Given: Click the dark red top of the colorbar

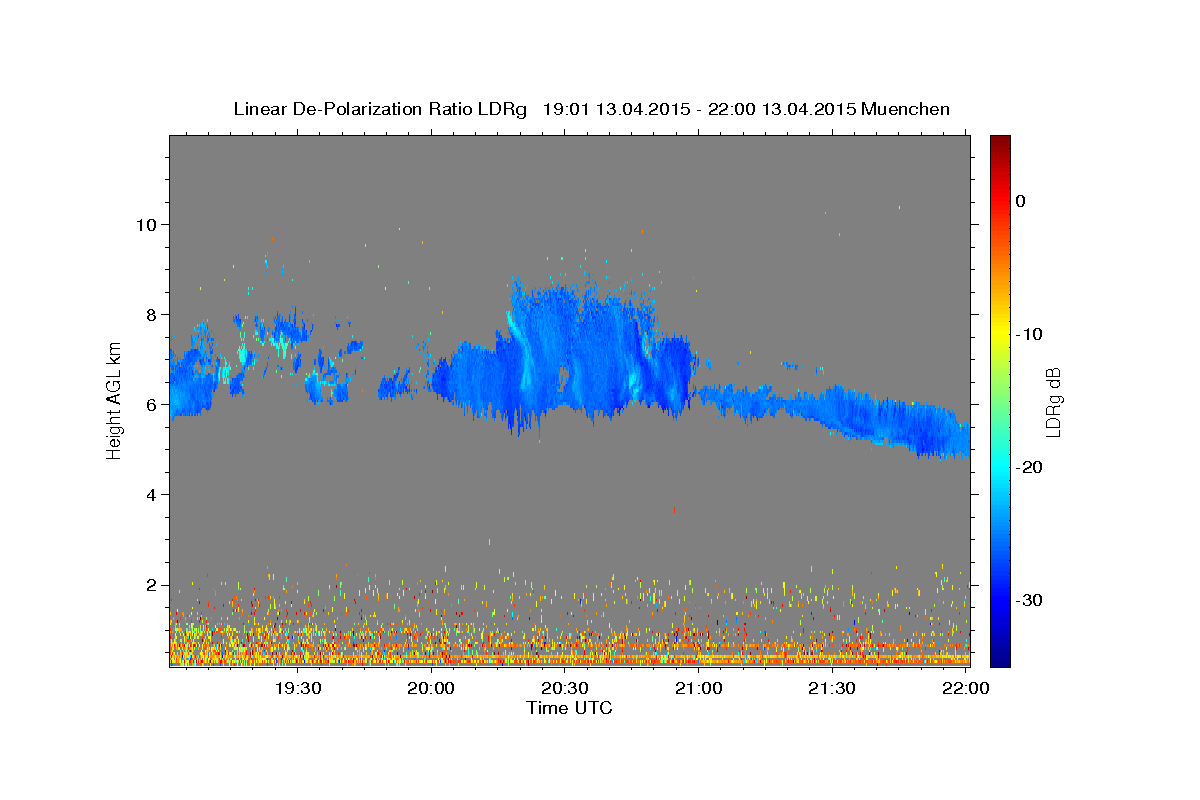Looking at the screenshot, I should click(1000, 142).
